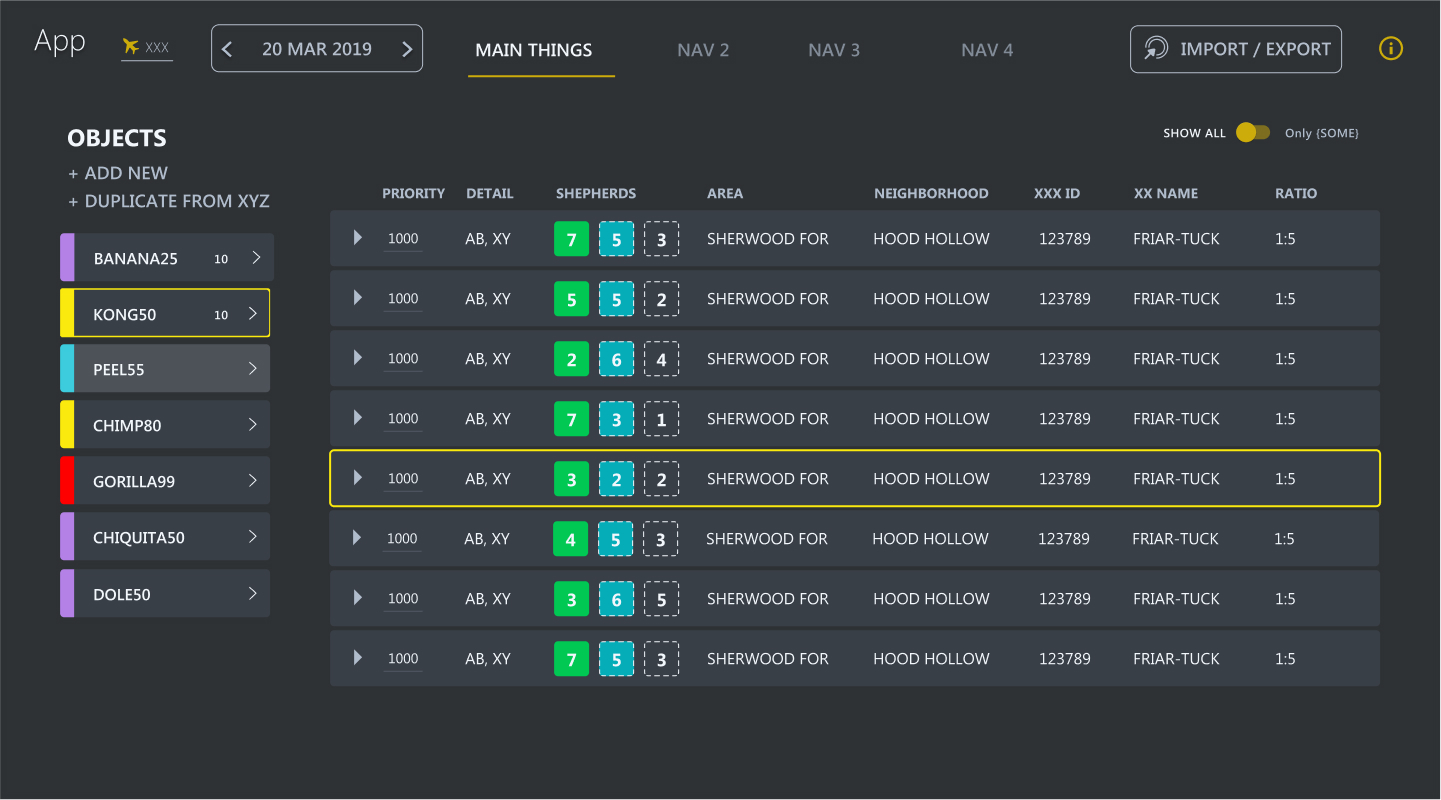Click dashed badge 1 in the 7-3-1 row
1441x800 pixels.
tap(662, 419)
